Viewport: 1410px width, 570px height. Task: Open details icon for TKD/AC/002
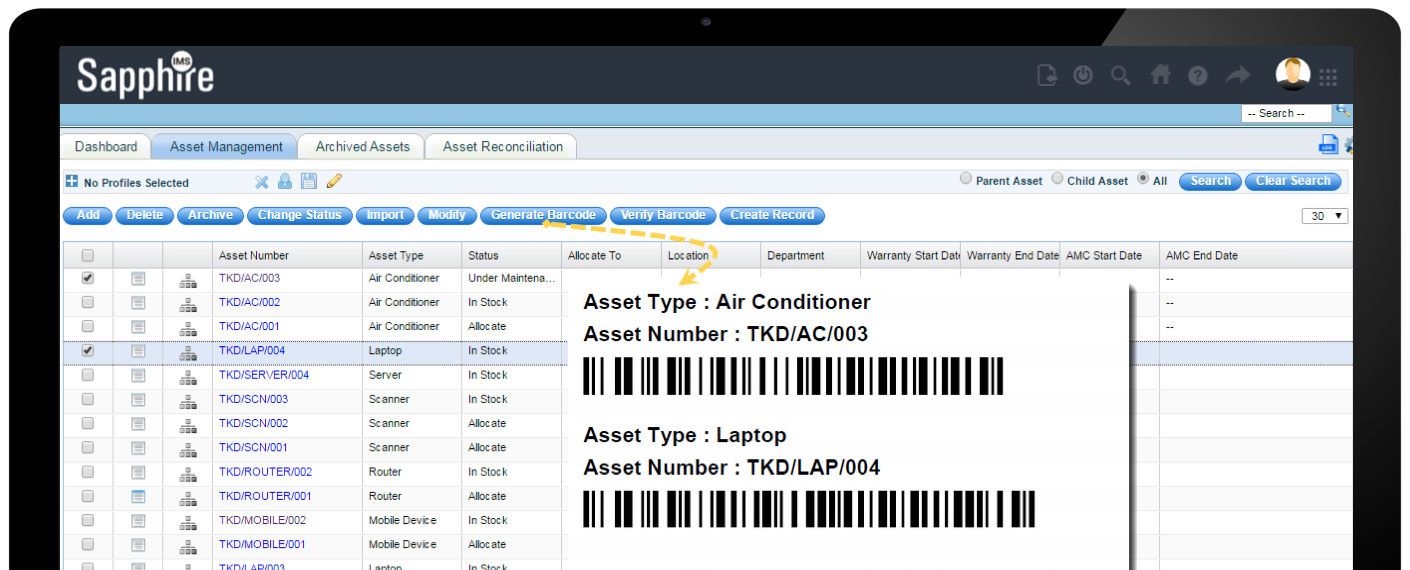(x=138, y=303)
